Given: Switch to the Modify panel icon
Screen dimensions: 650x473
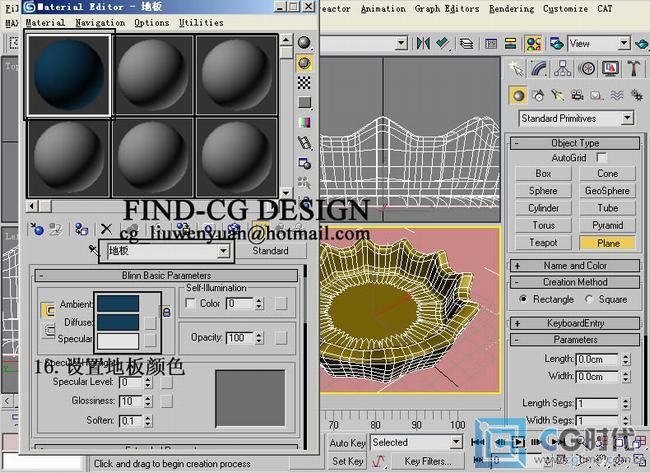Looking at the screenshot, I should (x=539, y=68).
